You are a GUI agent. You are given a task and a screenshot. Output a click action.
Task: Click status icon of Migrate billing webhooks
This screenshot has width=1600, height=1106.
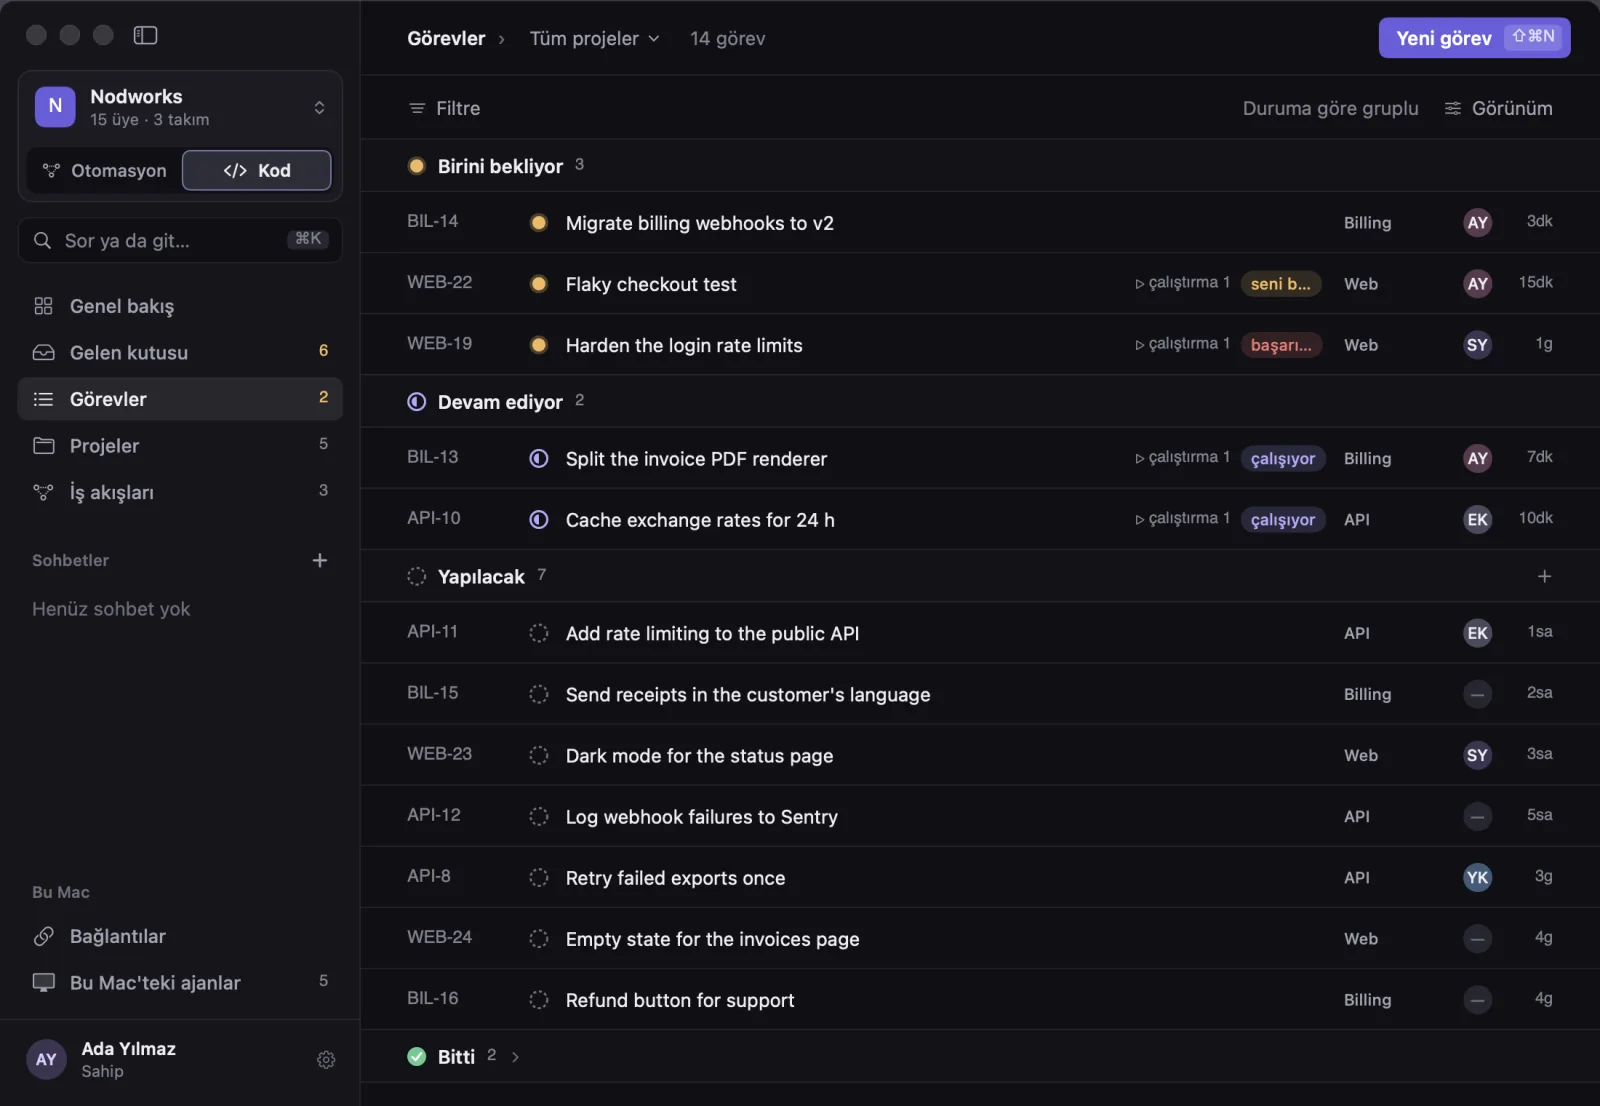pos(539,223)
